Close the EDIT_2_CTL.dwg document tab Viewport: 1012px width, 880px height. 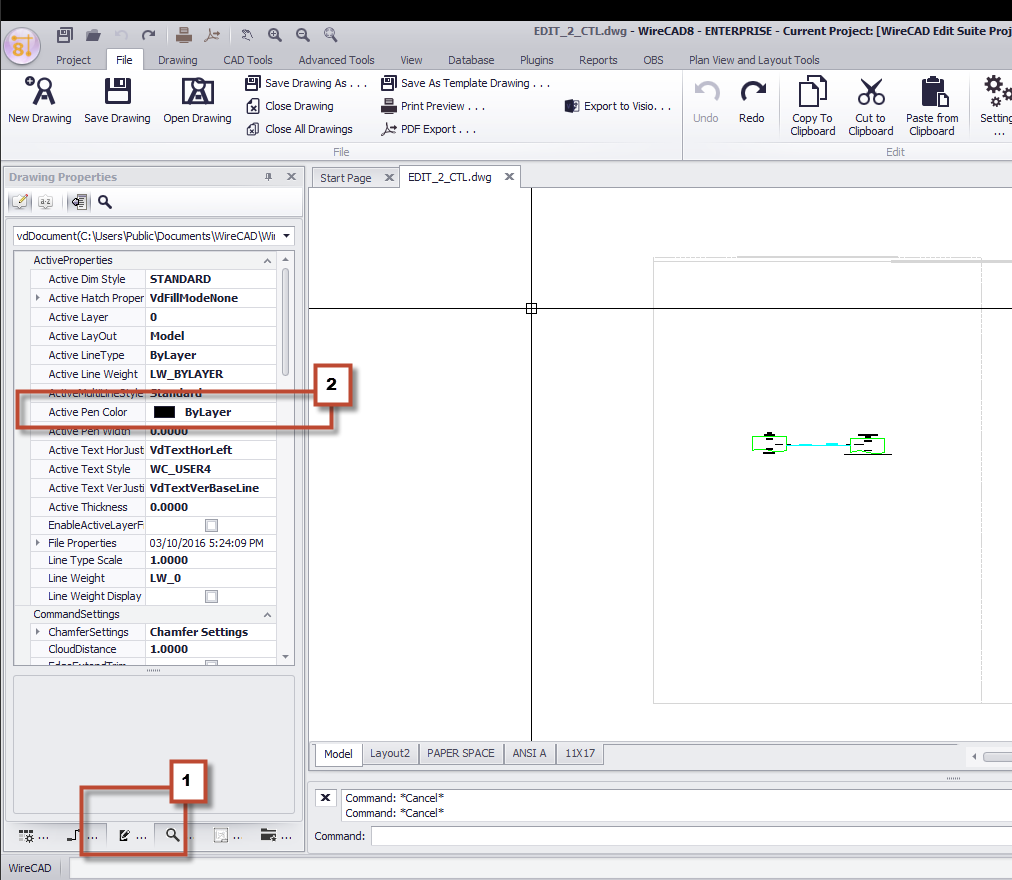coord(509,177)
